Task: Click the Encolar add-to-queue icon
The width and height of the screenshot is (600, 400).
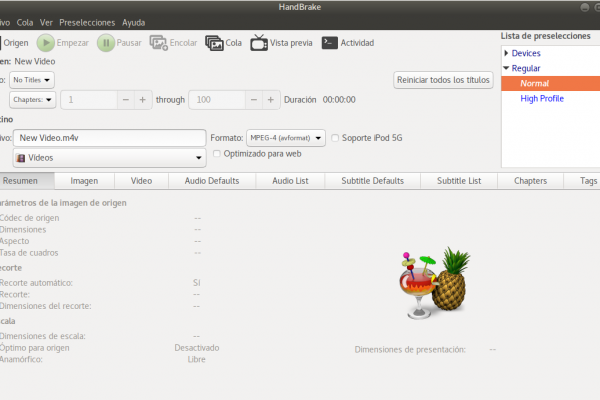Action: pos(158,43)
